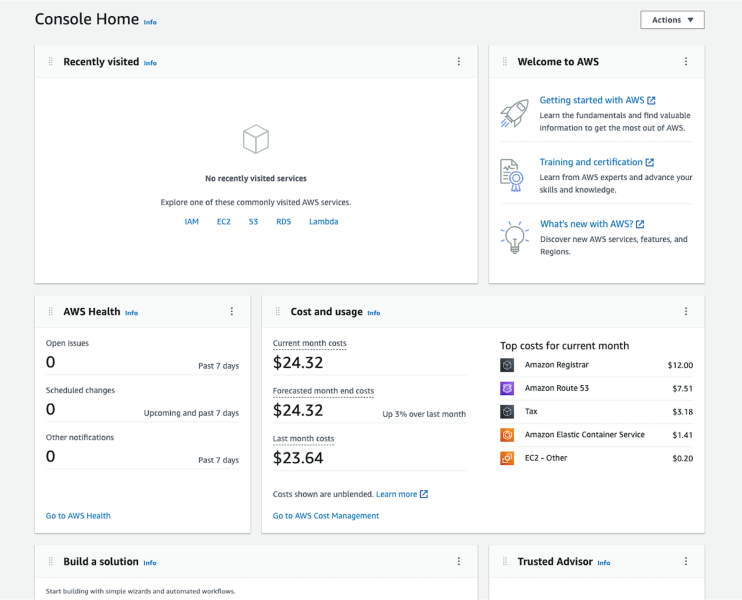Click external link icon beside Getting started with AWS
The height and width of the screenshot is (600, 742).
[651, 100]
